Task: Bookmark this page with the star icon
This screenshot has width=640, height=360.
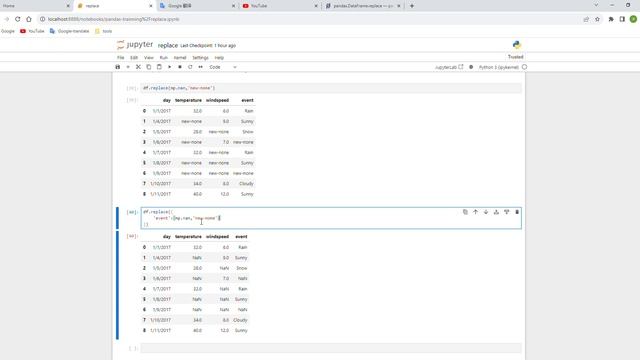Action: tap(597, 19)
